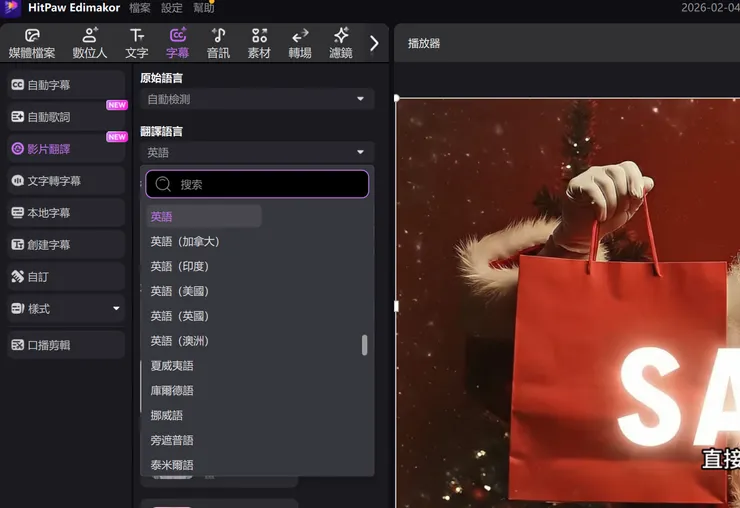Viewport: 740px width, 508px height.
Task: Open the 音訊 audio tab
Action: click(x=219, y=43)
